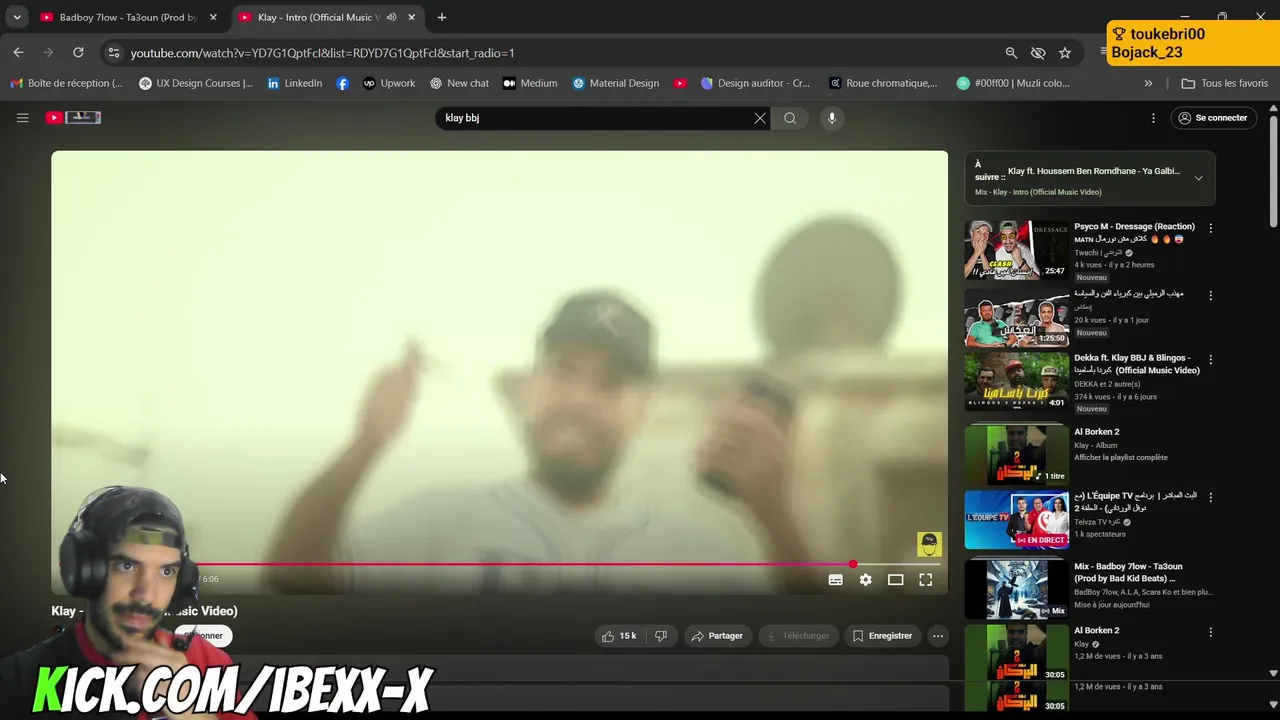Viewport: 1280px width, 720px height.
Task: Close the Klay - Intro tab
Action: (411, 17)
